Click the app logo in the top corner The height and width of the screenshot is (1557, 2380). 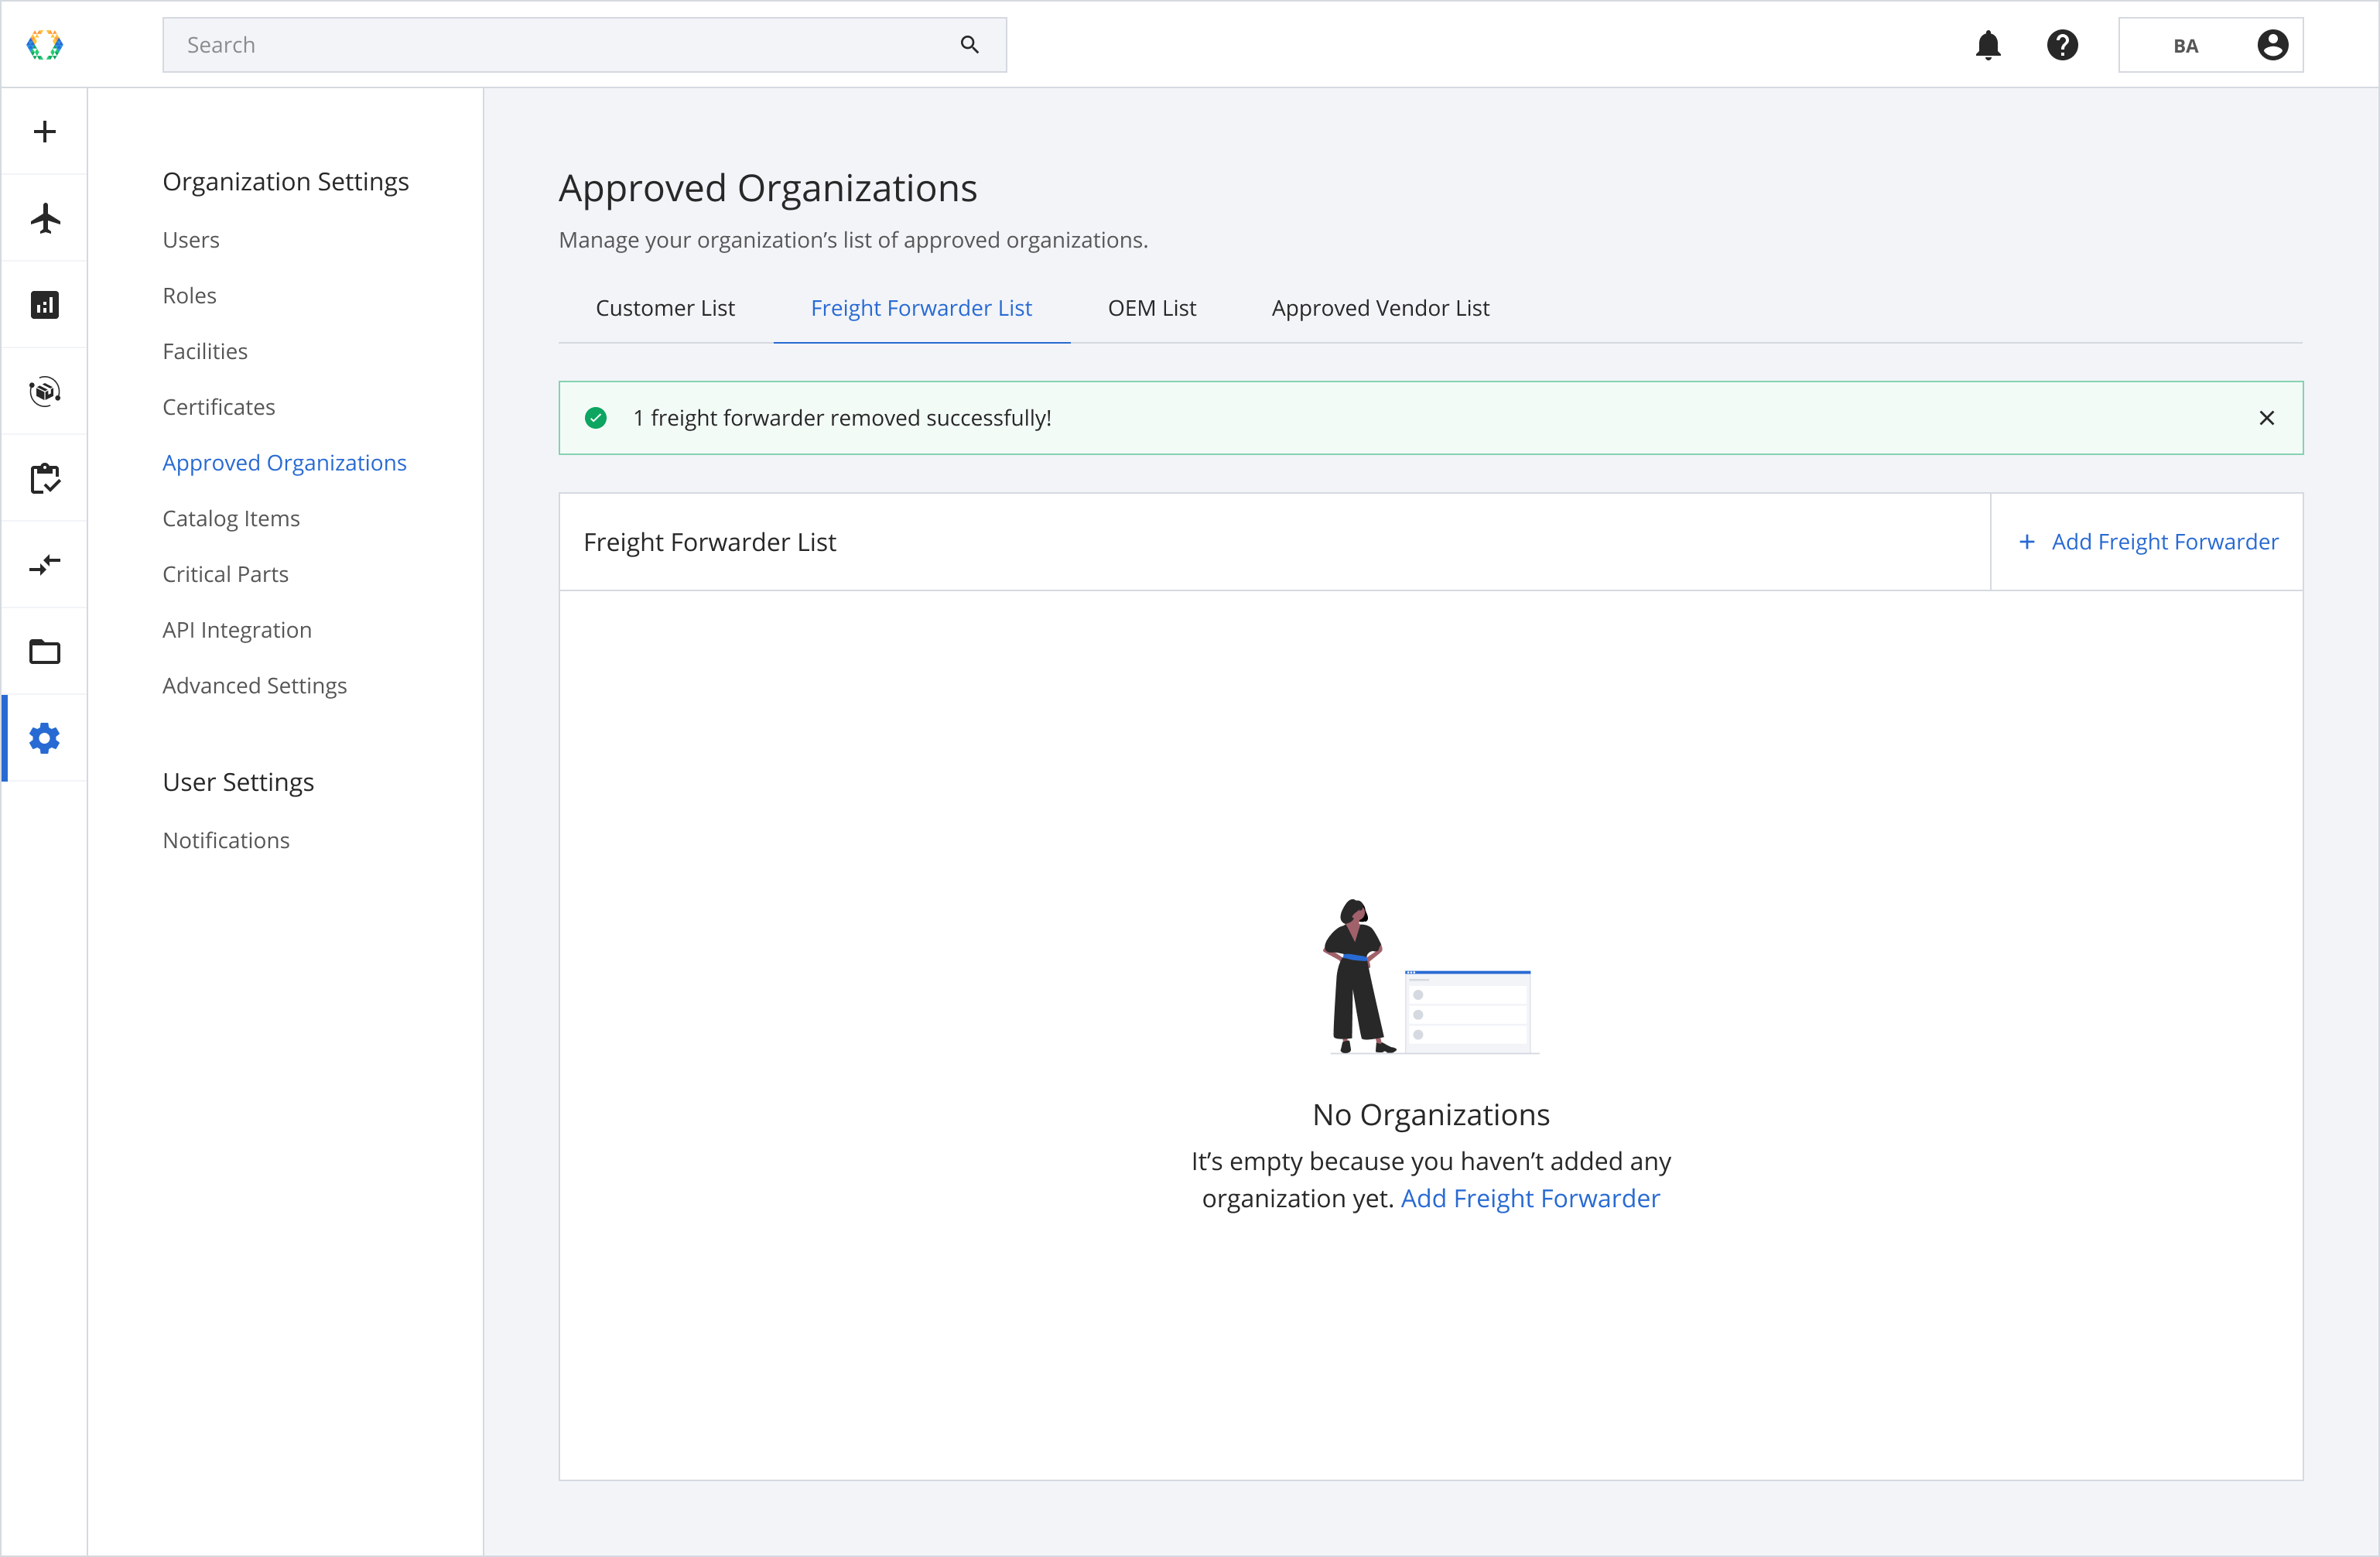44,45
